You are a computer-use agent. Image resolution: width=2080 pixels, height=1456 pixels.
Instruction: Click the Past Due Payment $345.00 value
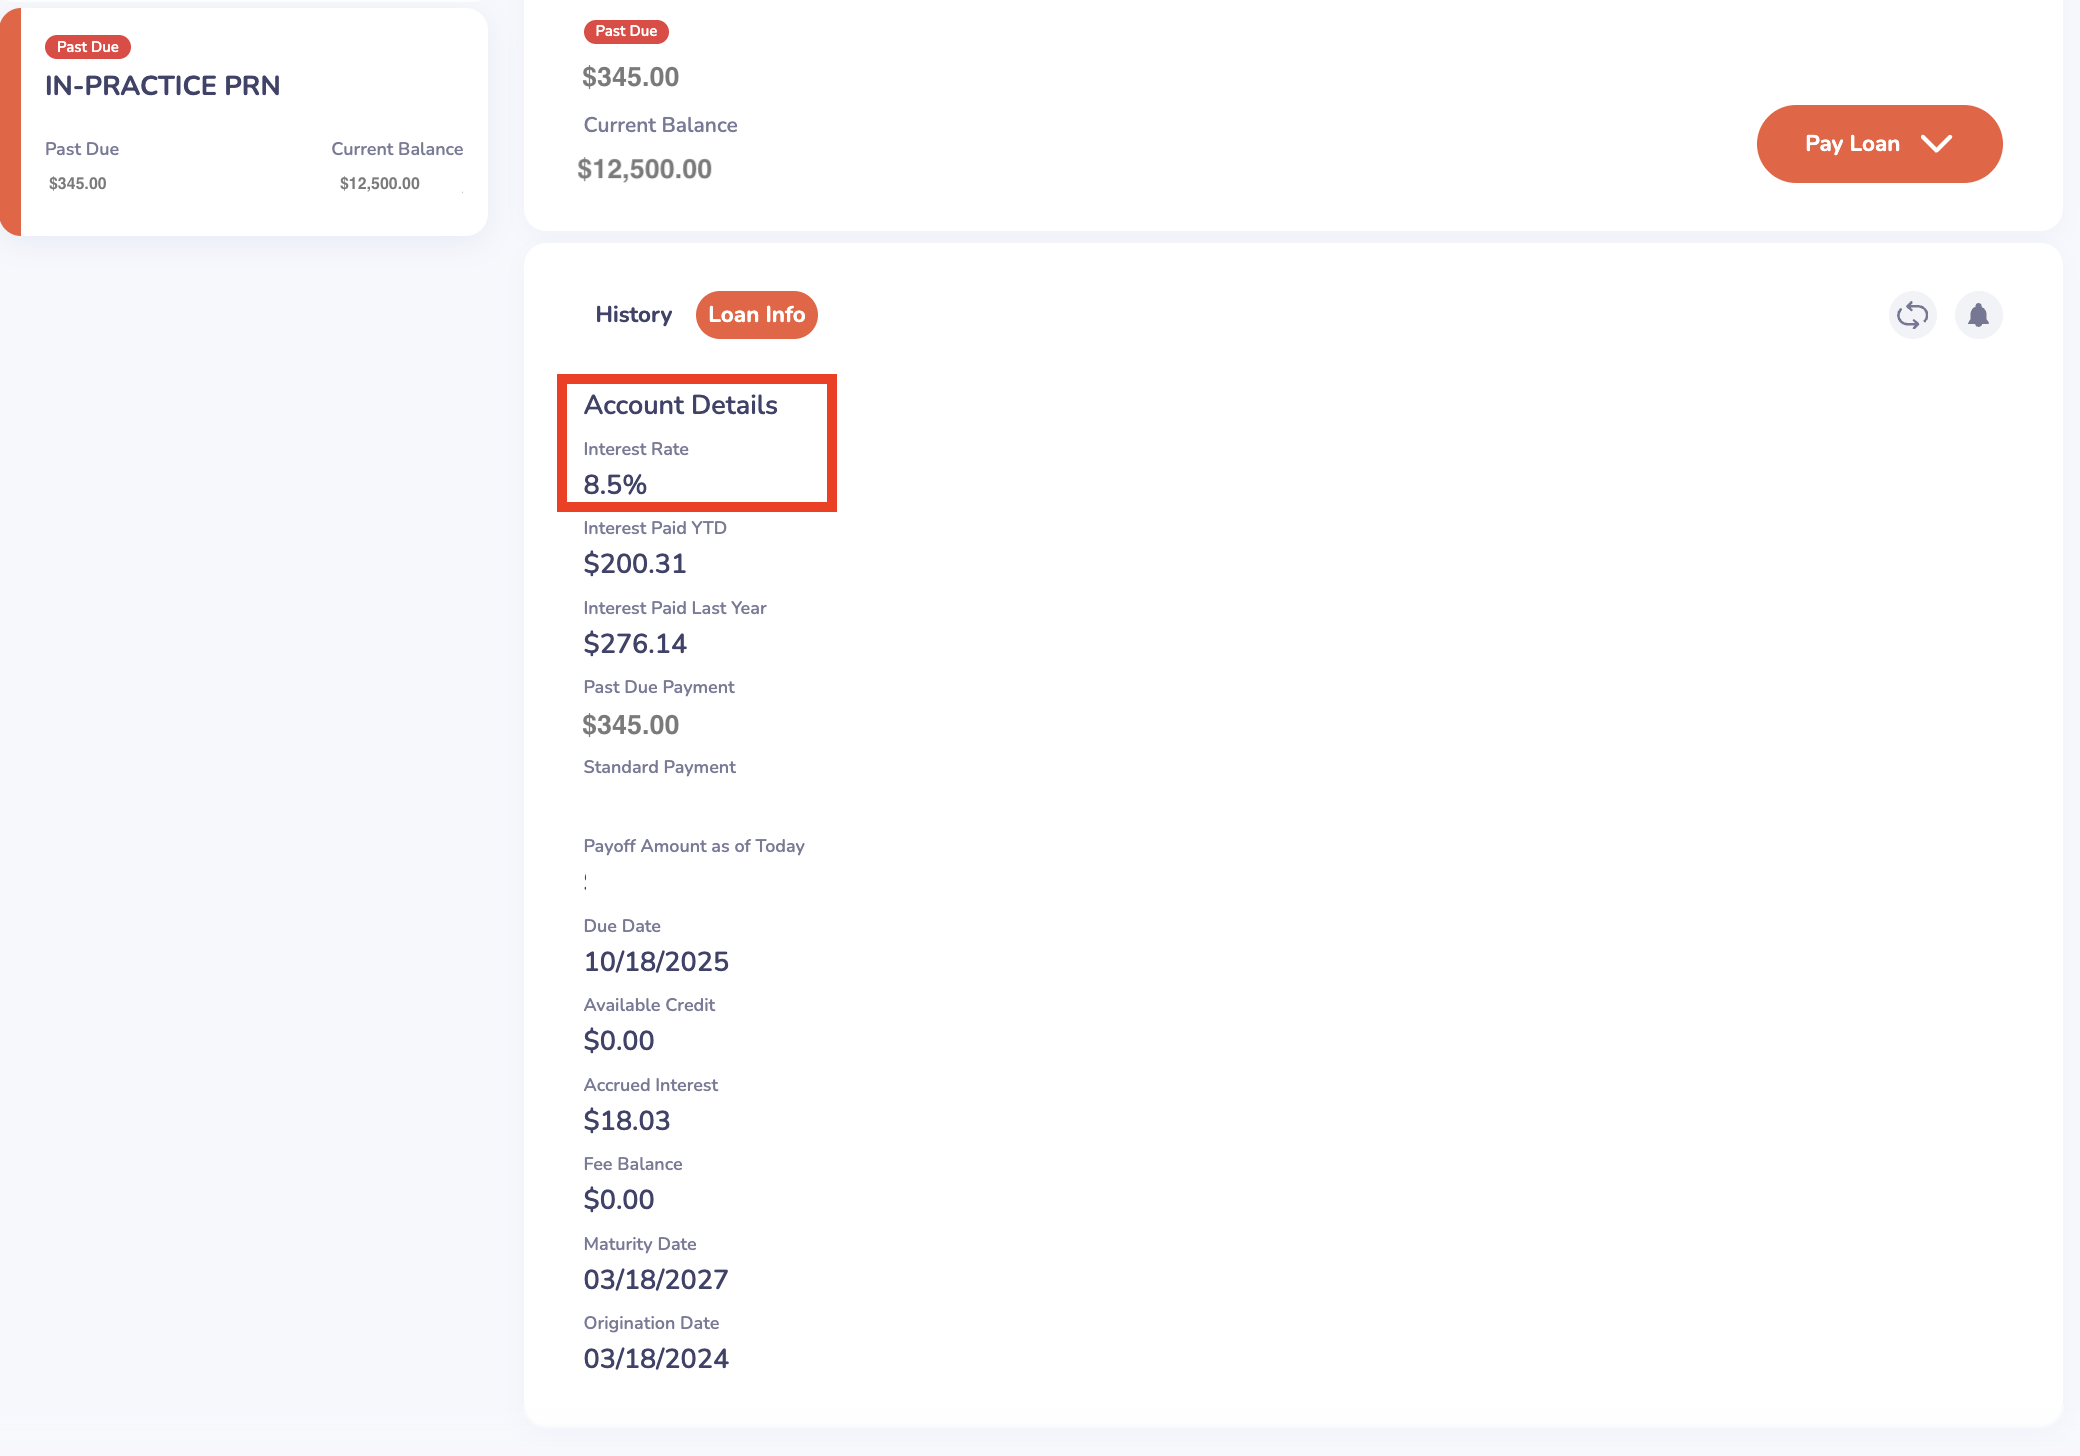point(630,725)
